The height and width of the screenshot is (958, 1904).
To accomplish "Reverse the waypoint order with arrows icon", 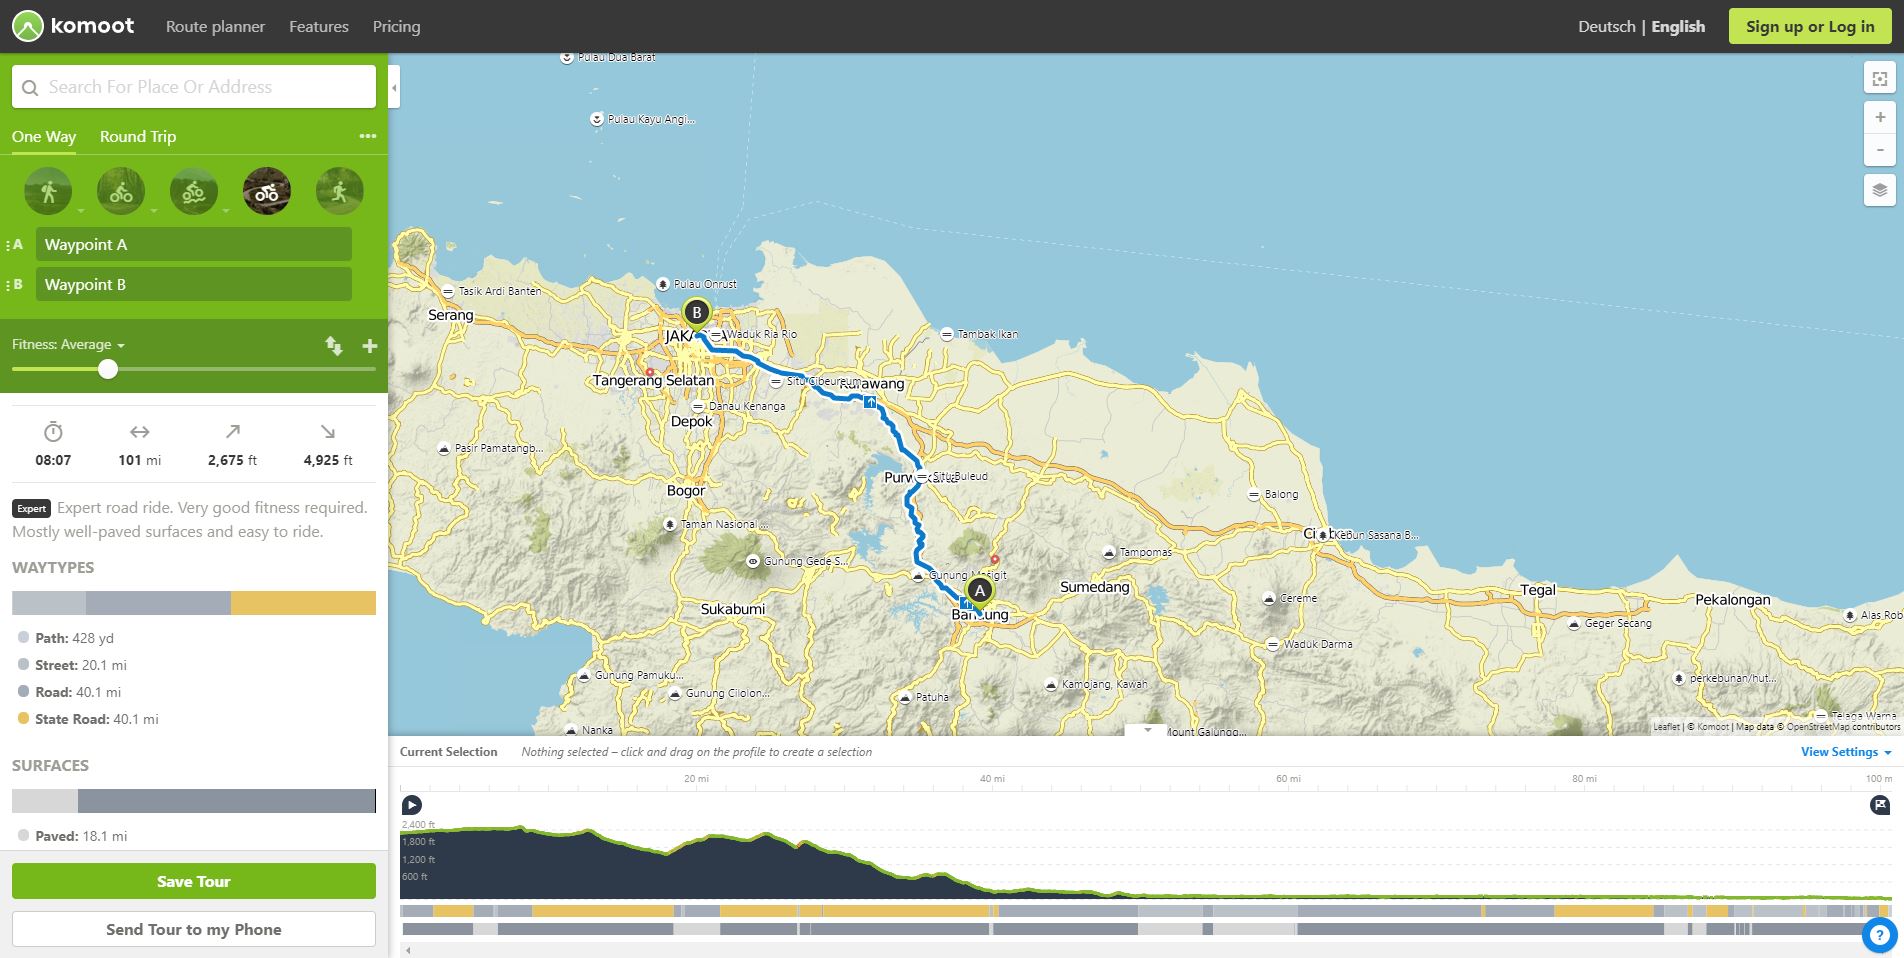I will click(334, 346).
